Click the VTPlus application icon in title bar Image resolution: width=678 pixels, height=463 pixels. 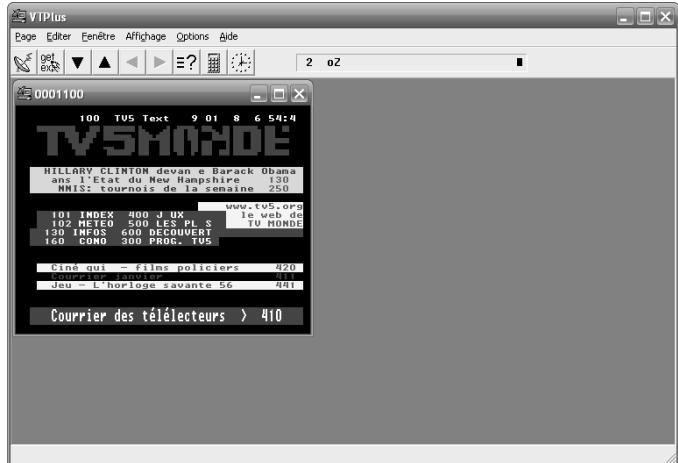[x=19, y=16]
